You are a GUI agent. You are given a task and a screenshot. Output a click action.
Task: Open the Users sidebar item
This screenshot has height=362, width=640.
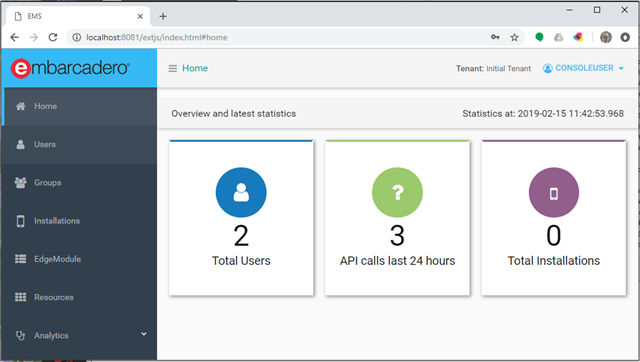tap(79, 144)
